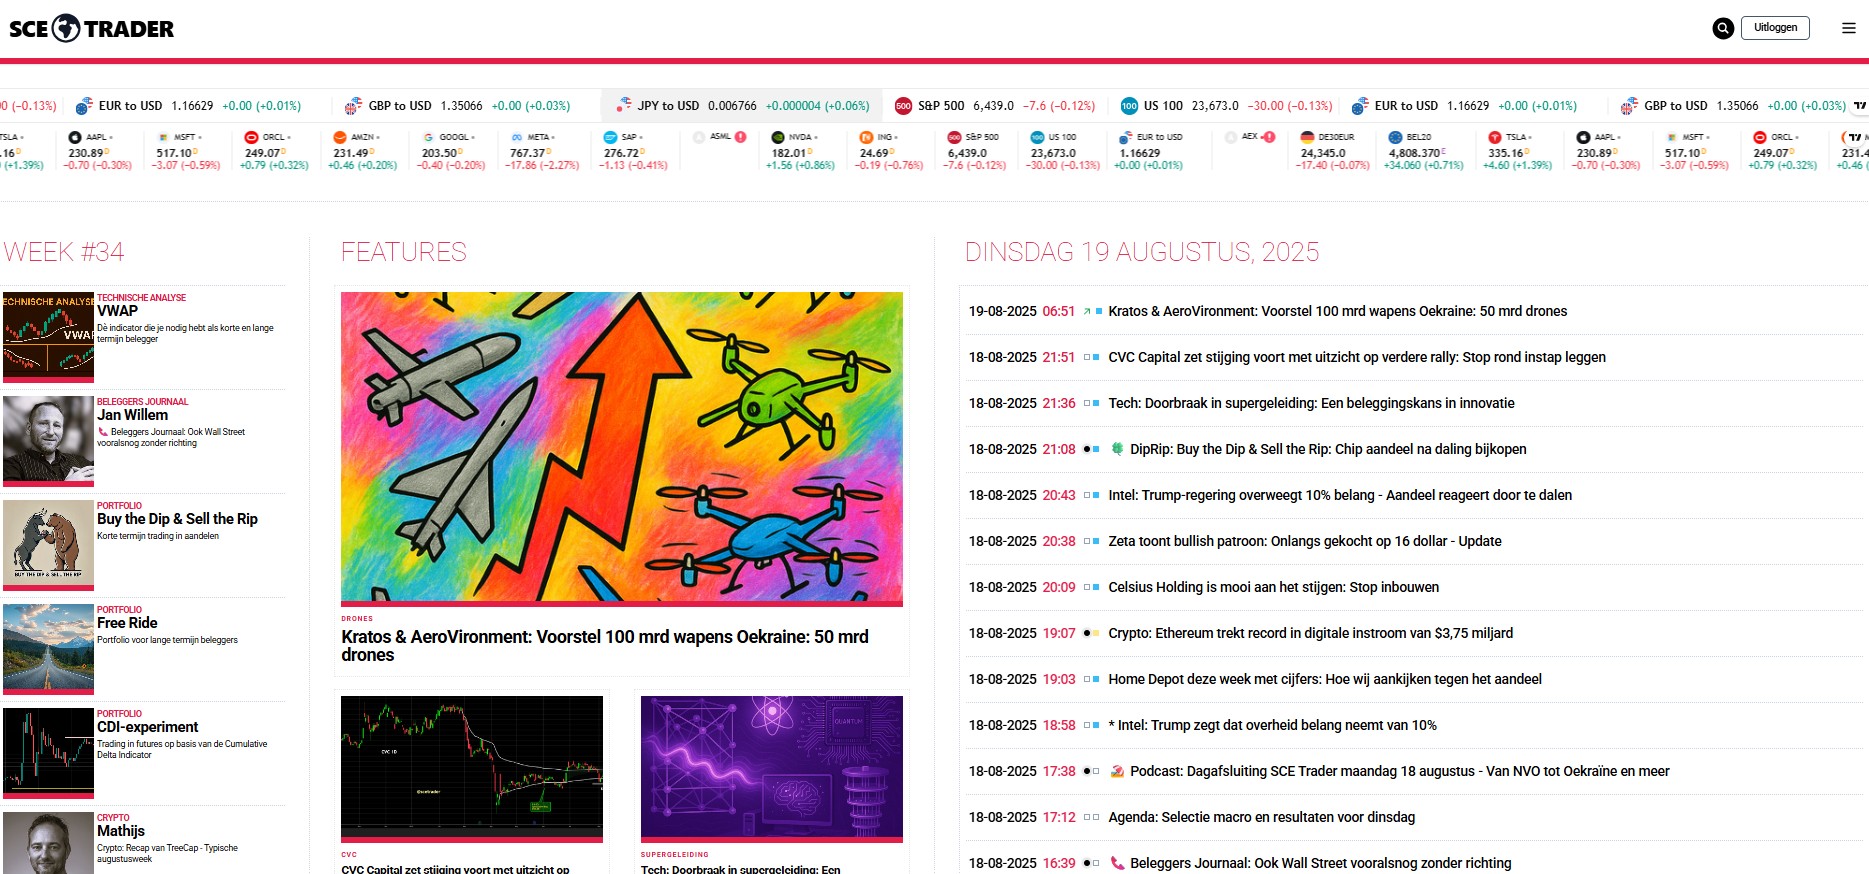Open the hamburger menu icon
The width and height of the screenshot is (1869, 874).
point(1849,28)
